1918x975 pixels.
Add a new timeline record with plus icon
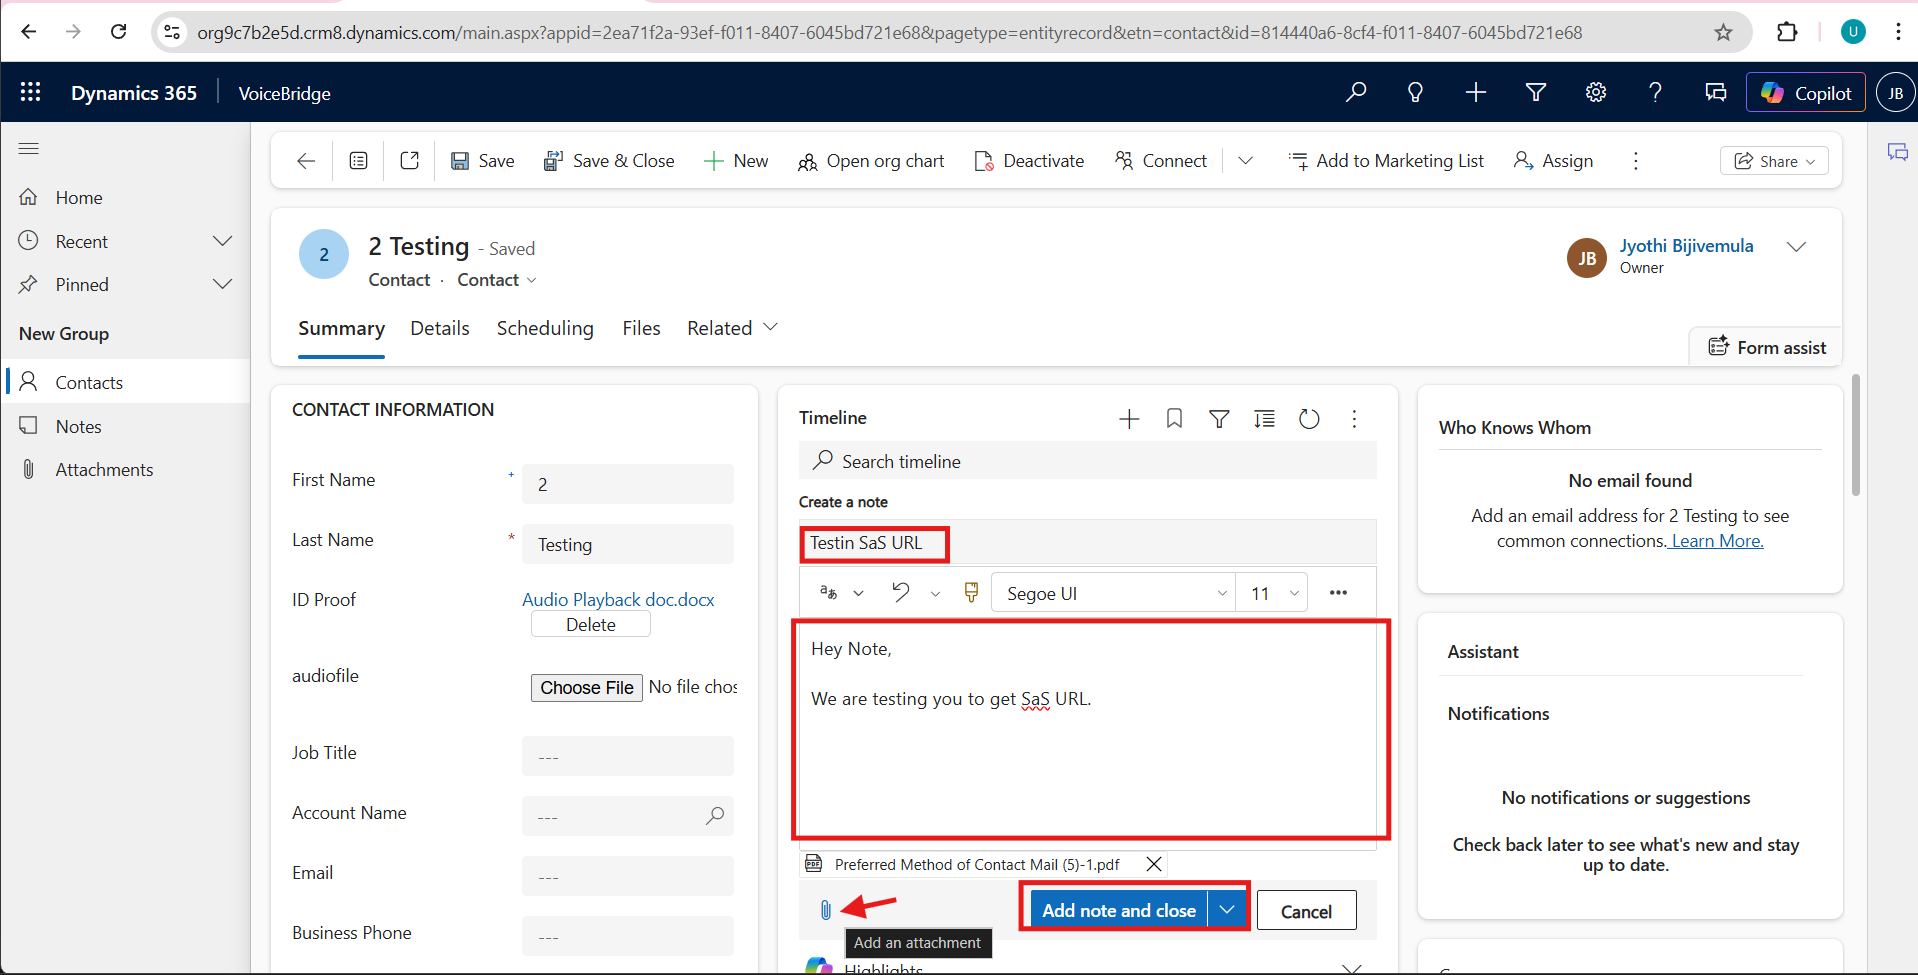[x=1129, y=419]
